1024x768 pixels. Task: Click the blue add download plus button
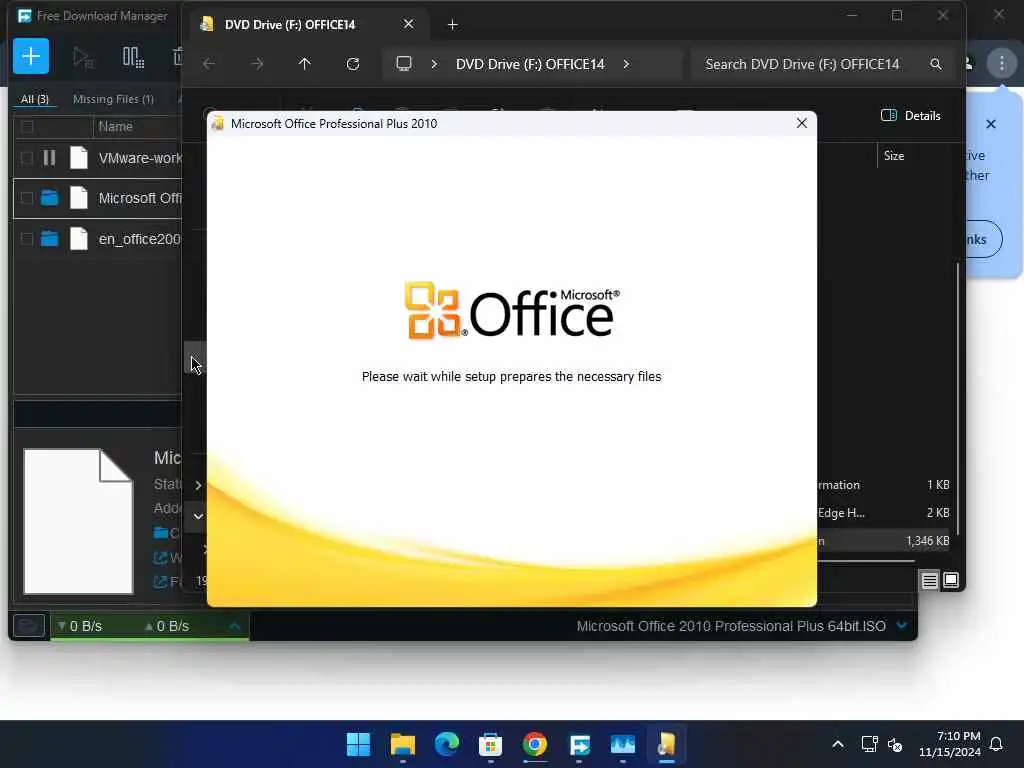(31, 56)
